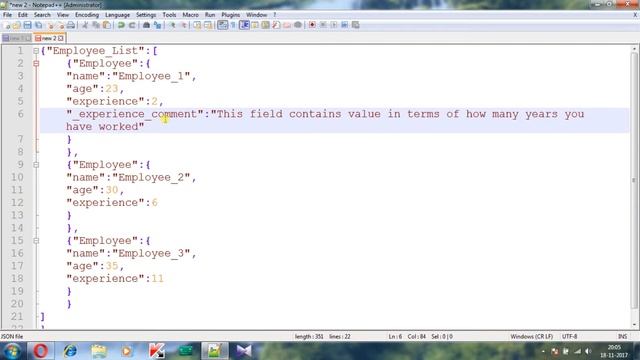The image size is (640, 360).
Task: Place the cursor in the "_experience_comment" line
Action: tap(335, 120)
